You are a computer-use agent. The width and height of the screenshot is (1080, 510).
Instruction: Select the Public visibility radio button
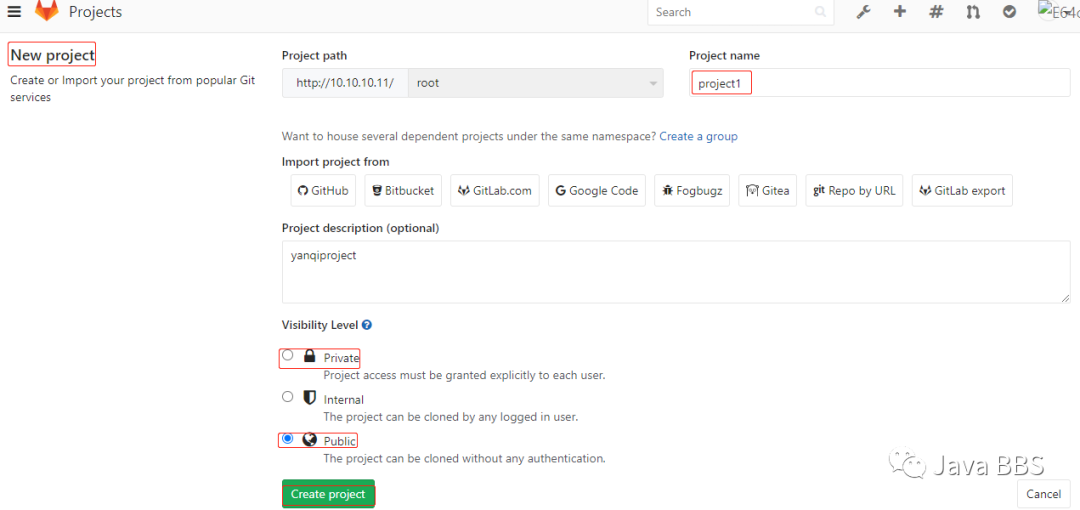pos(288,439)
